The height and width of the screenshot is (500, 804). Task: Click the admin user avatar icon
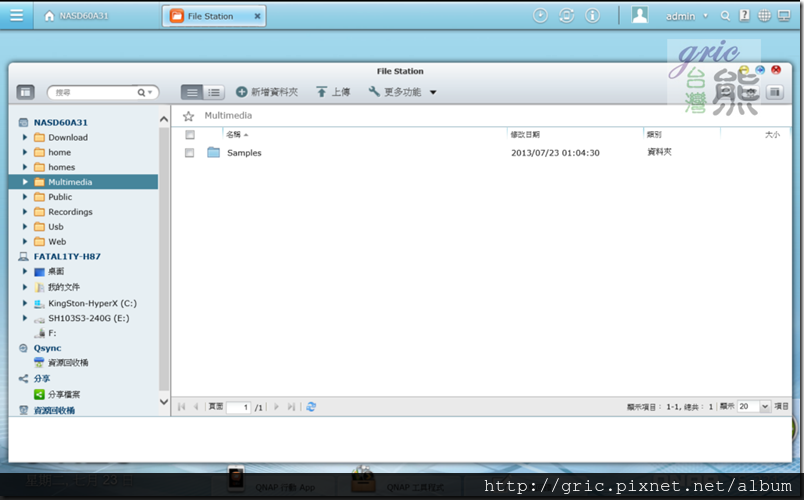(x=639, y=15)
